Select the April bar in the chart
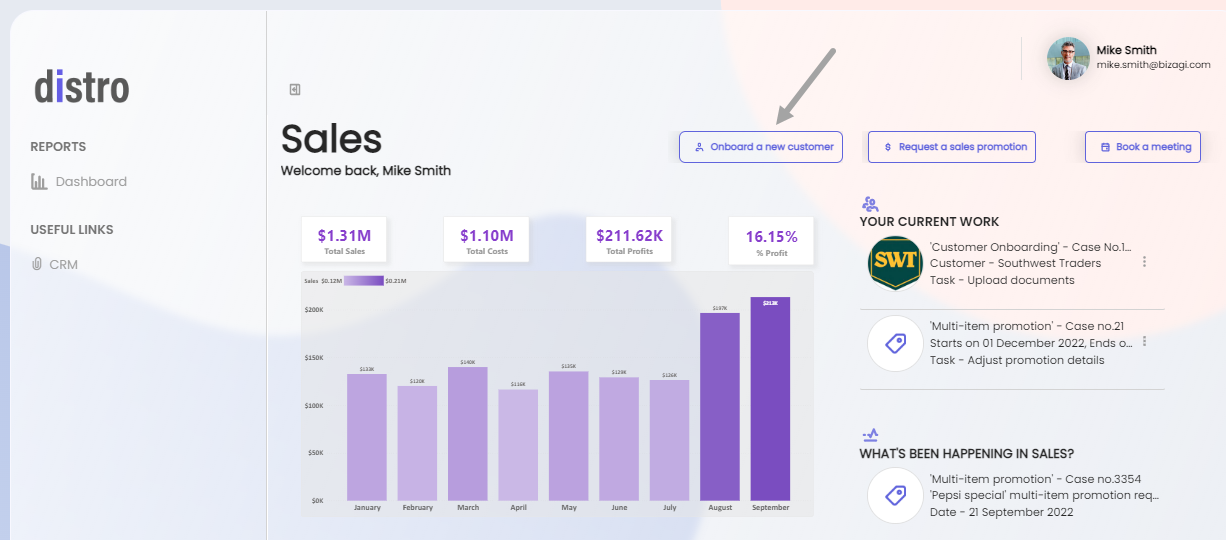The width and height of the screenshot is (1226, 540). pyautogui.click(x=518, y=445)
